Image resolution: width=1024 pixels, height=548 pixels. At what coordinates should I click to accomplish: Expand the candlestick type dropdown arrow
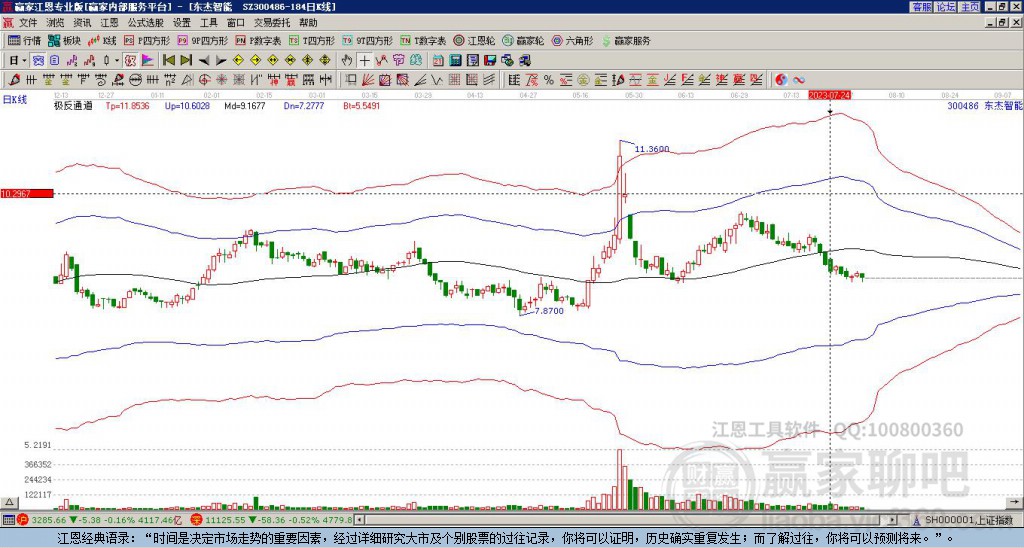coord(117,61)
